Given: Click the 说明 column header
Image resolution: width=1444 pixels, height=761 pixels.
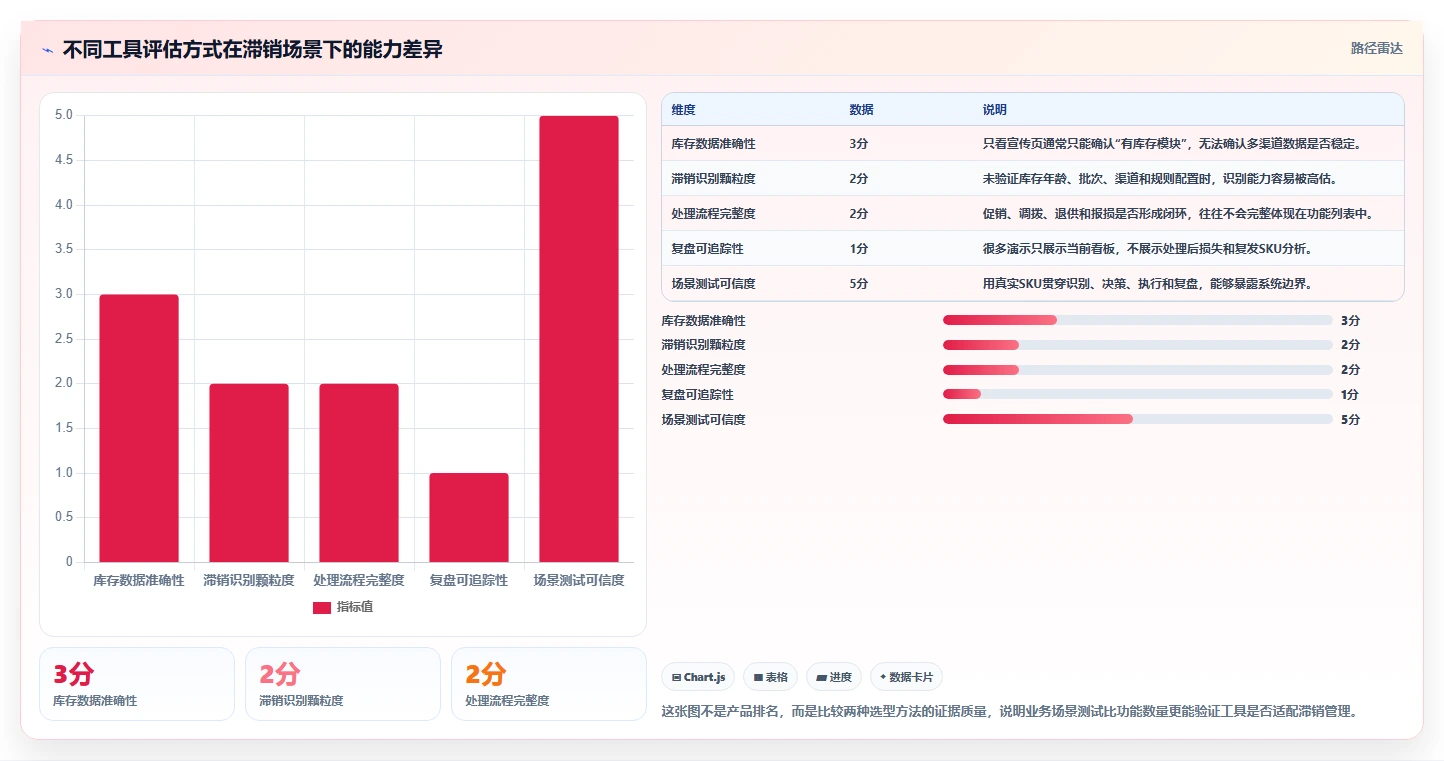Looking at the screenshot, I should [995, 110].
